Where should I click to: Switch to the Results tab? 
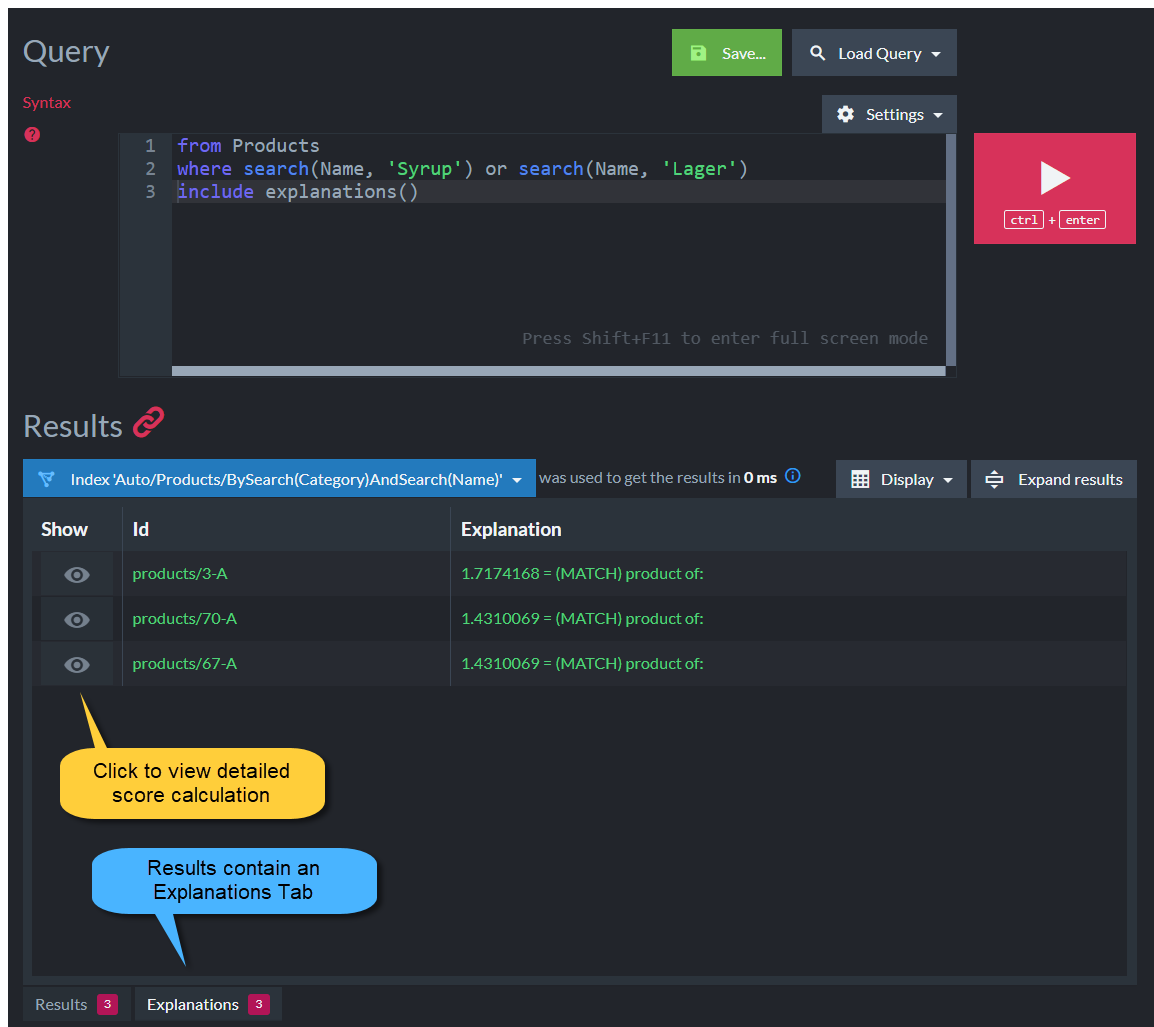77,1004
